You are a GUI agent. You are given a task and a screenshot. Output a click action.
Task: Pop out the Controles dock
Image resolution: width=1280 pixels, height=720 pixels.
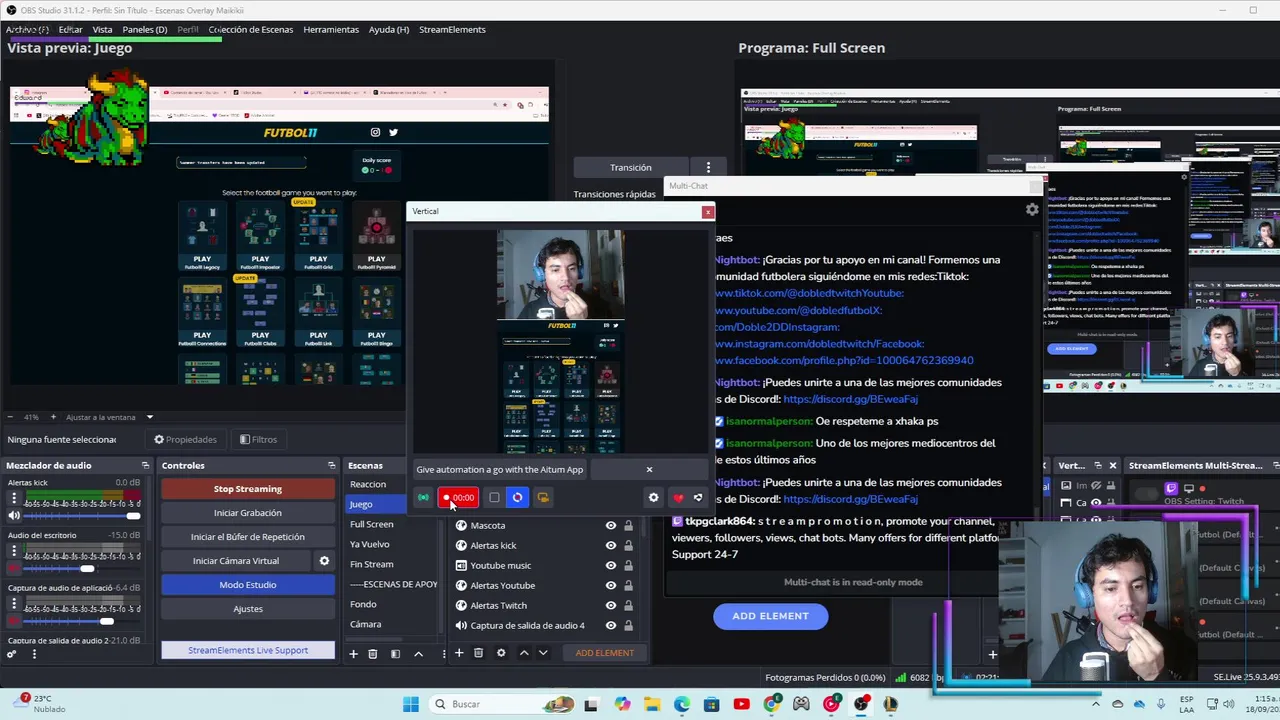pos(331,466)
